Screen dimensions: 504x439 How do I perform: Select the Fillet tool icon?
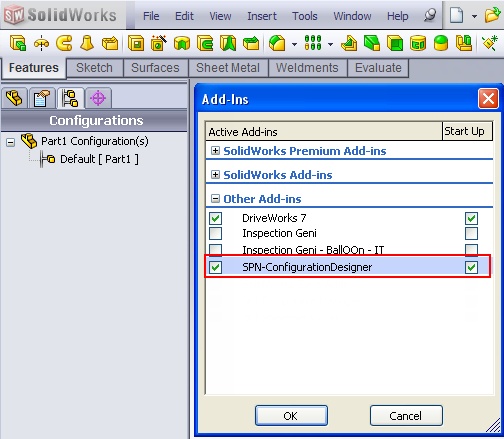click(277, 43)
